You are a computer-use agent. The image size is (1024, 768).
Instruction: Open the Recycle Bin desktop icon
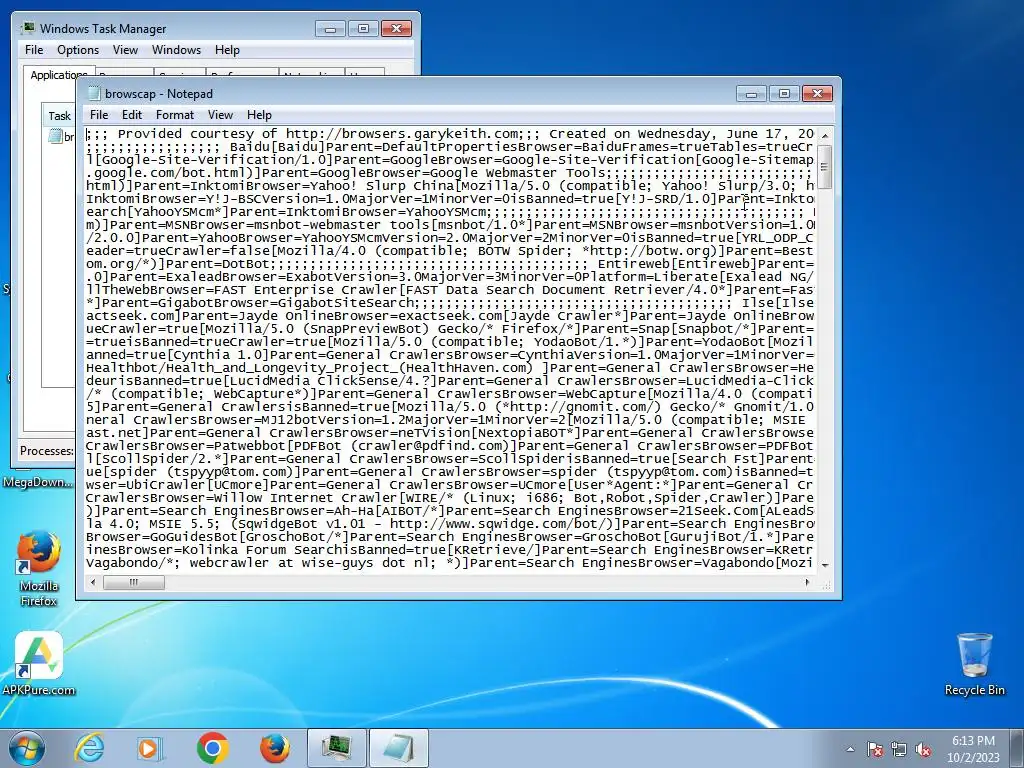[974, 664]
